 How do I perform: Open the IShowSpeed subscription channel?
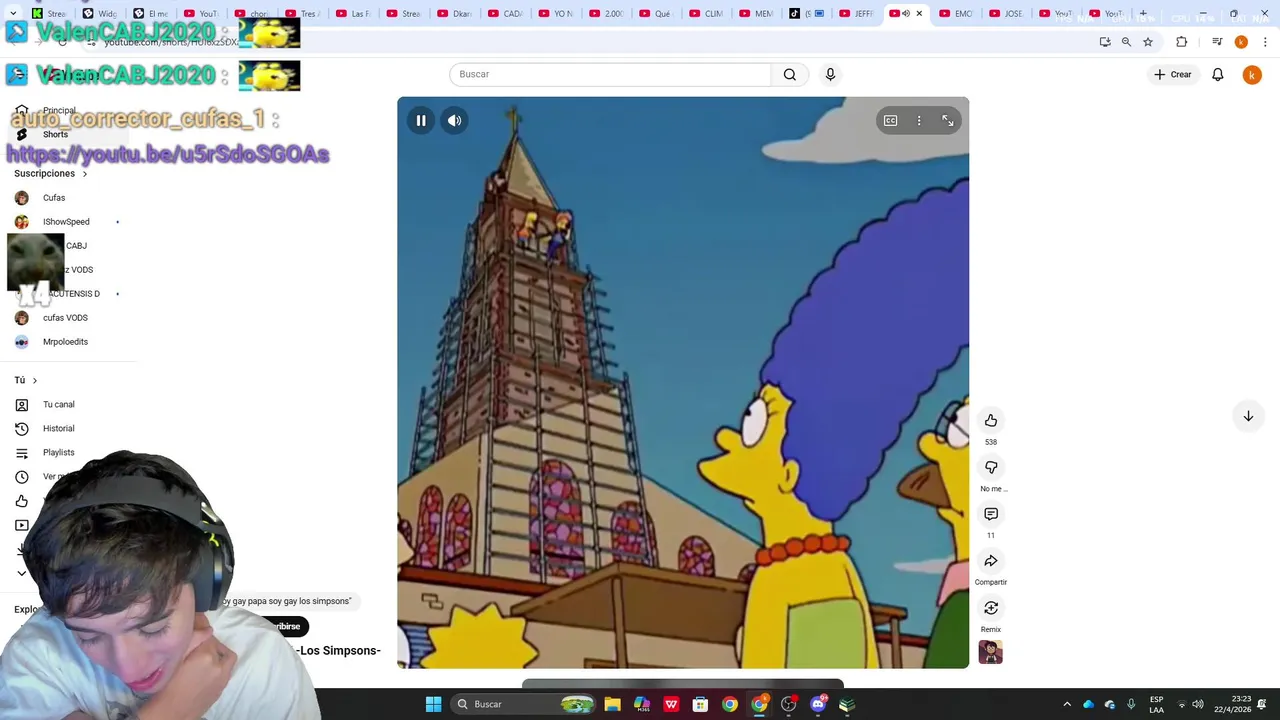pyautogui.click(x=66, y=222)
